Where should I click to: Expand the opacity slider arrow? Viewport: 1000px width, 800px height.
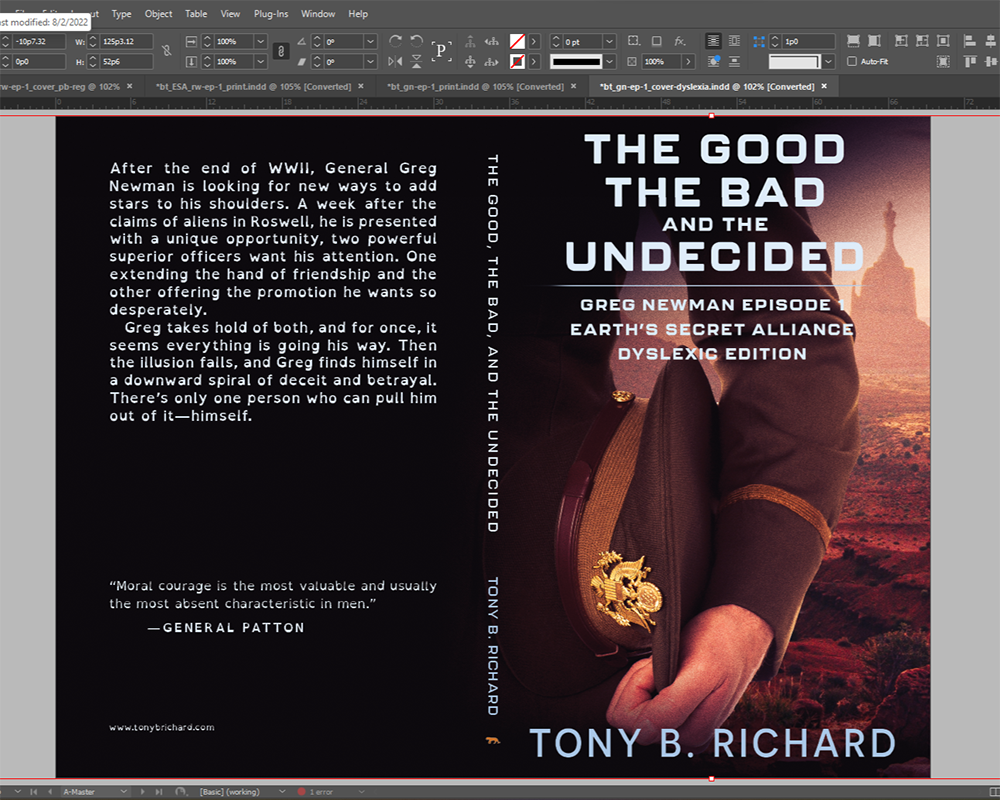688,62
